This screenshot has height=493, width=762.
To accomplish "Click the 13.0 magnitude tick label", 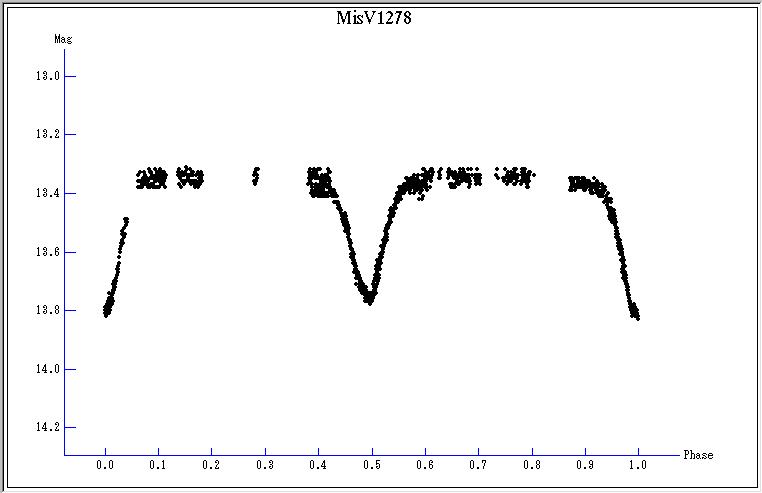I will 48,76.
